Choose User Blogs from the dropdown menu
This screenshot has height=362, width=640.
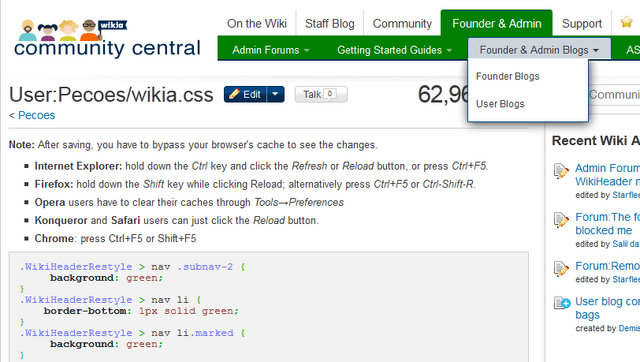coord(500,104)
